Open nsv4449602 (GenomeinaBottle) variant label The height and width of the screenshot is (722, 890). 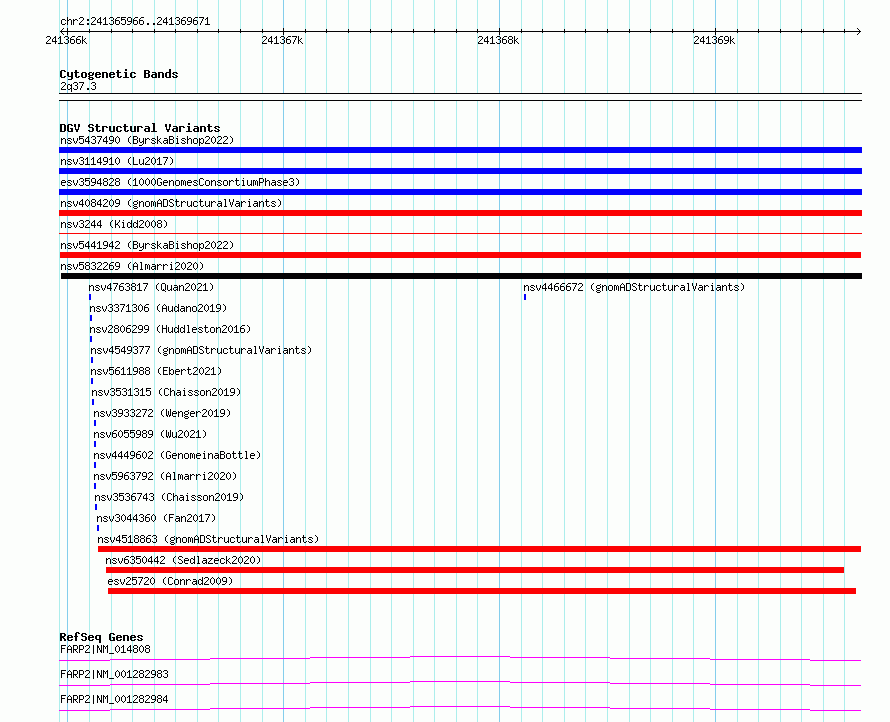tap(177, 455)
